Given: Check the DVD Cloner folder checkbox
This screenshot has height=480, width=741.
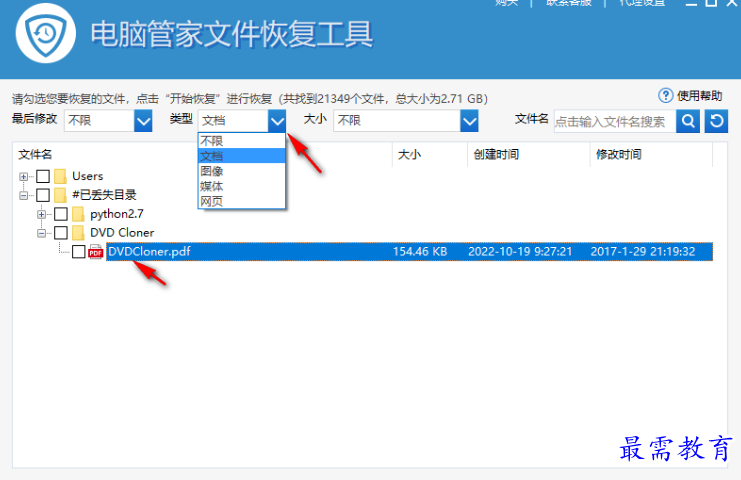Looking at the screenshot, I should point(61,233).
